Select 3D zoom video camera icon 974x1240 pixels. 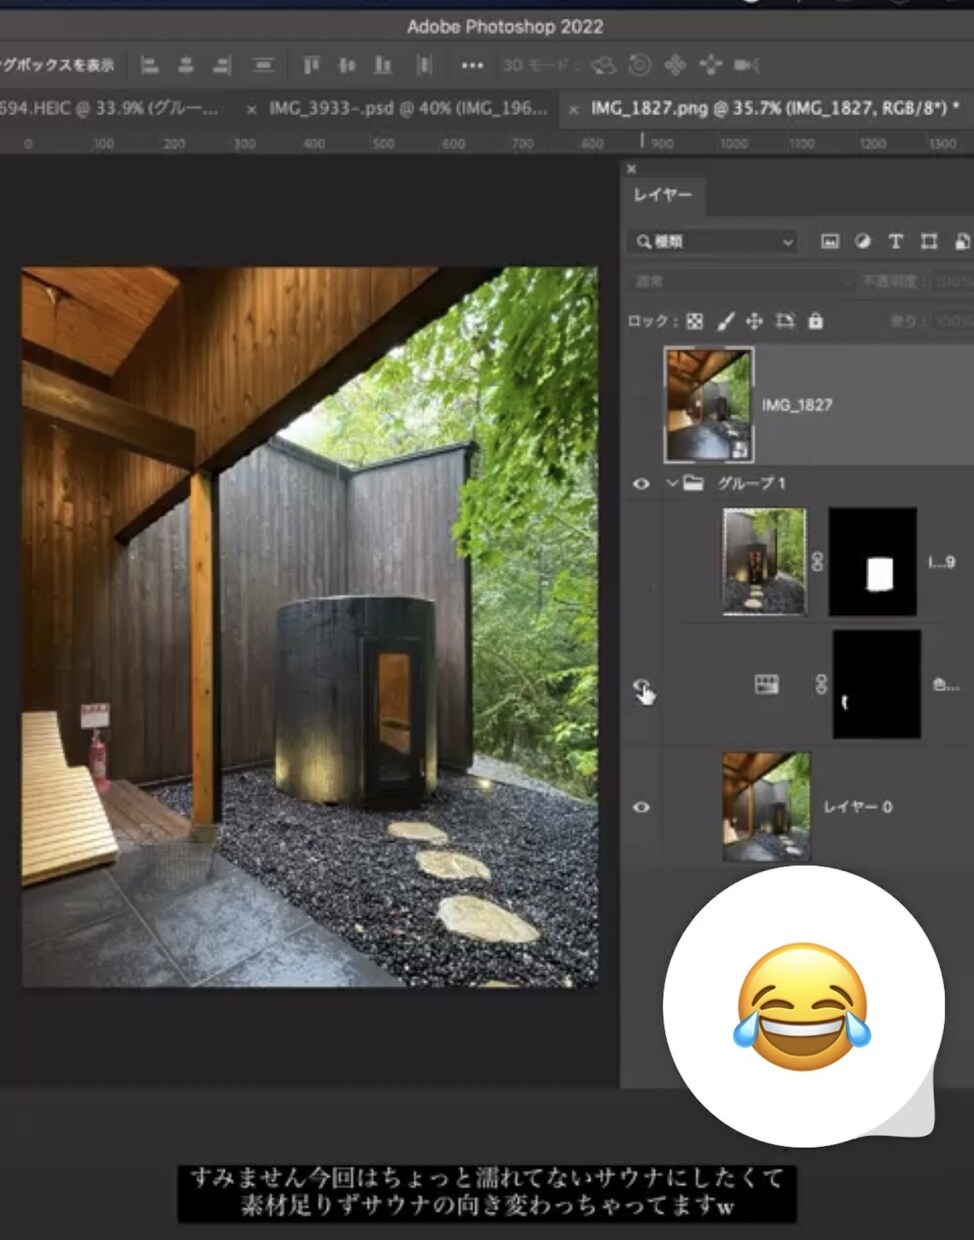click(x=747, y=66)
